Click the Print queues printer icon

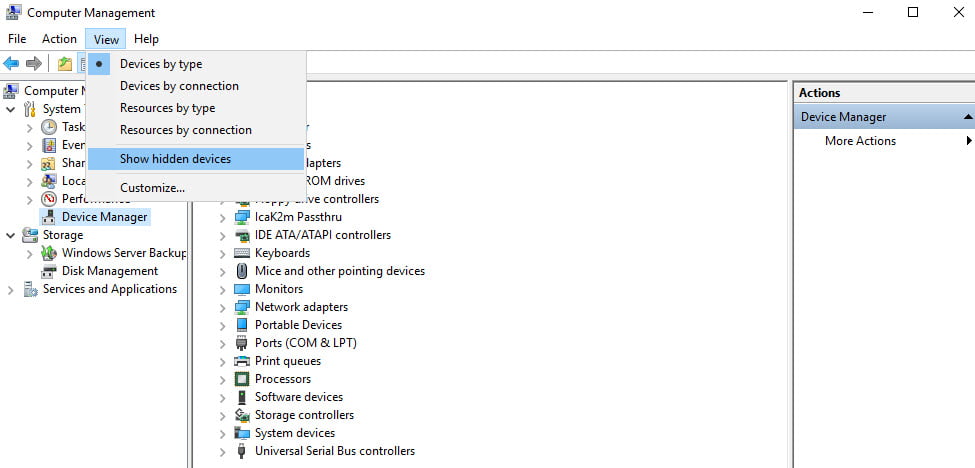(x=242, y=361)
